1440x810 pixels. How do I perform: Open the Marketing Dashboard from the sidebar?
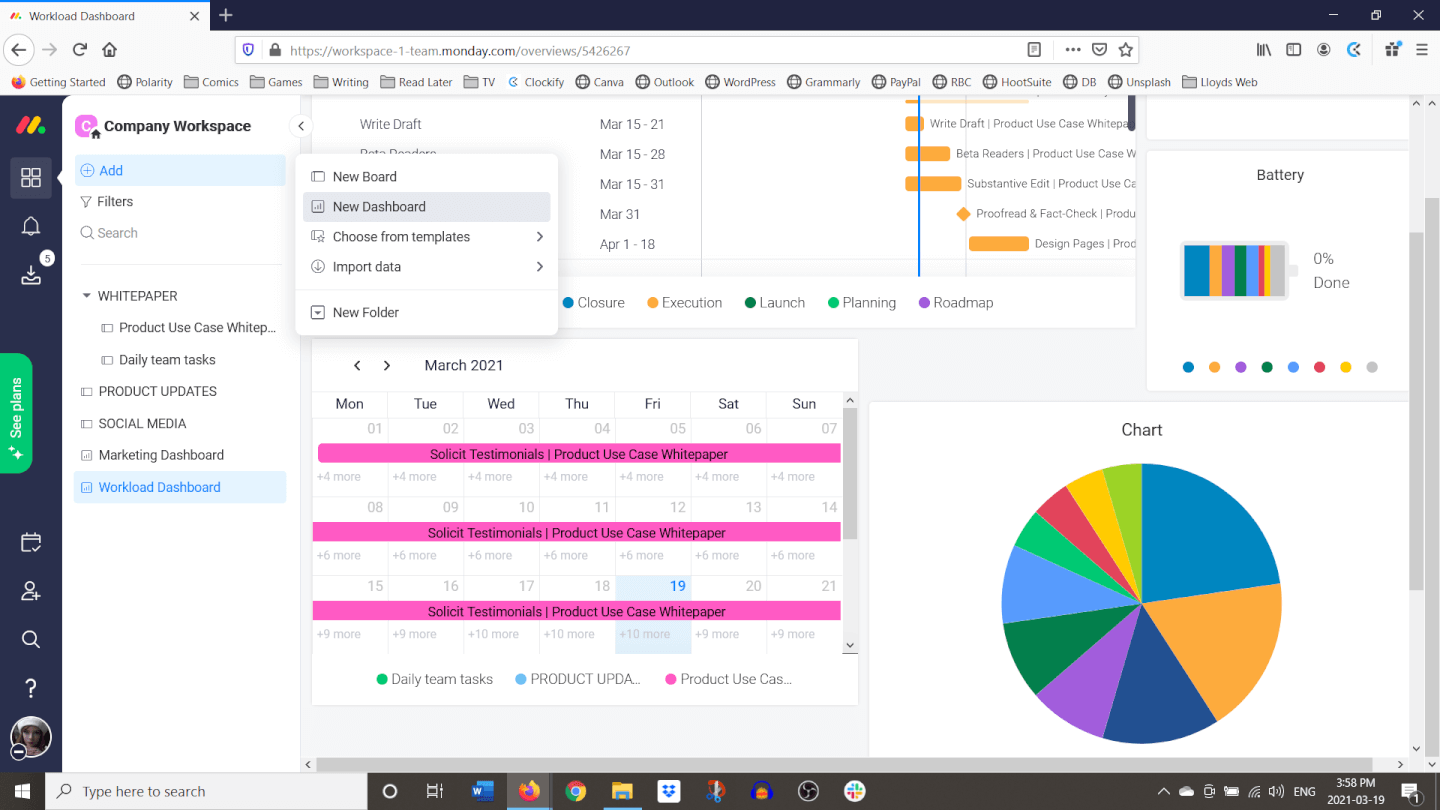(x=162, y=454)
